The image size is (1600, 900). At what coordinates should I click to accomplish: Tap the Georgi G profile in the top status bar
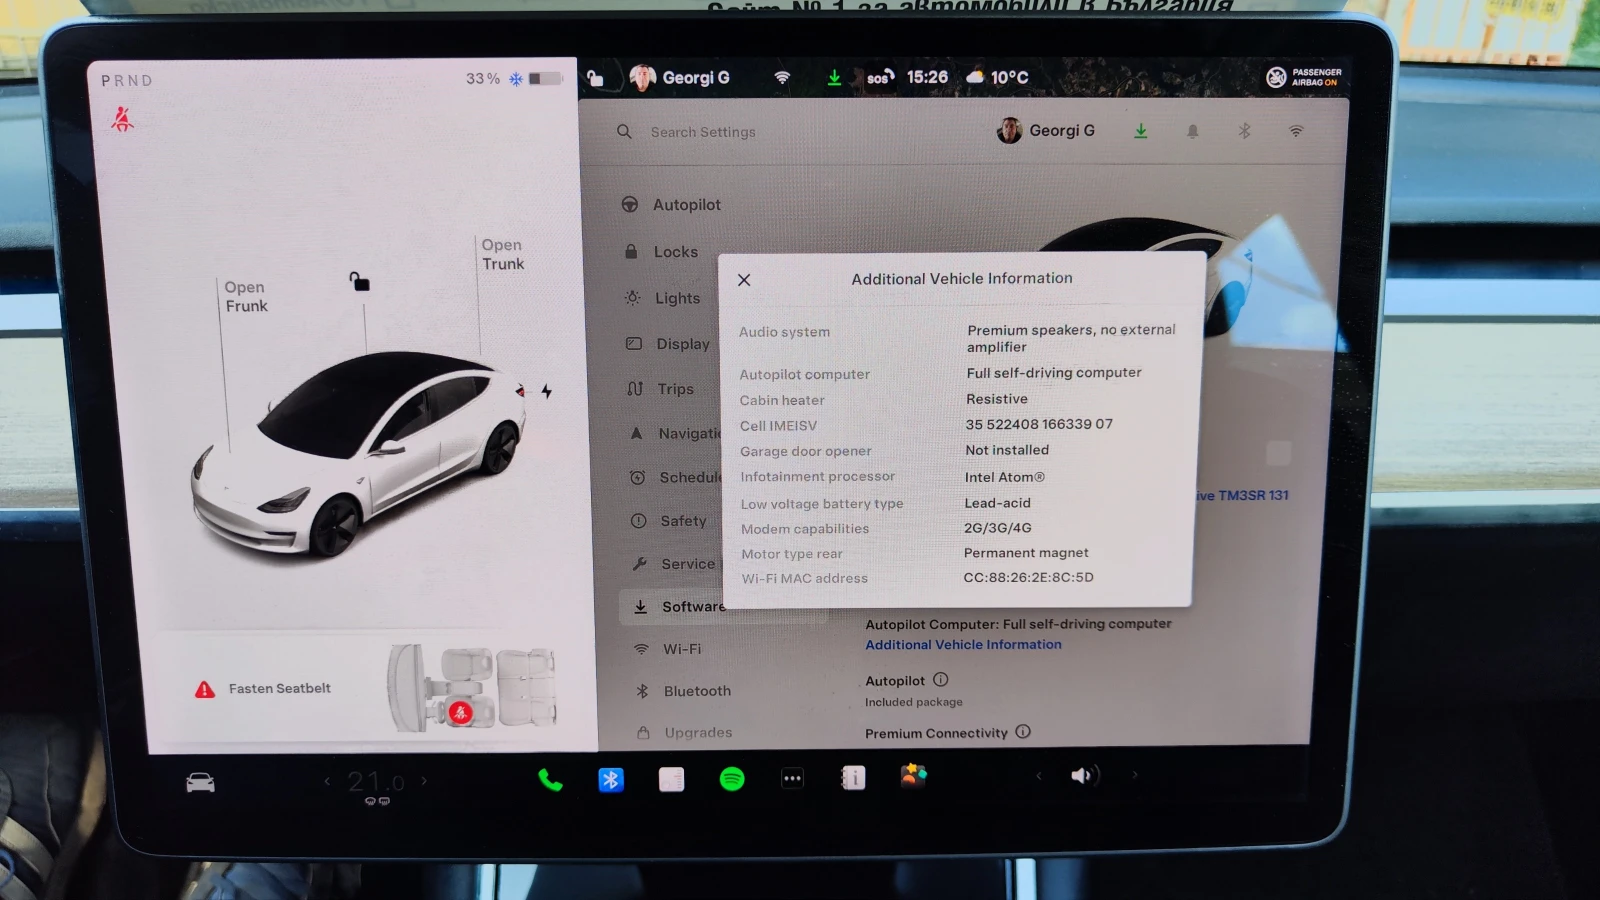pyautogui.click(x=680, y=77)
